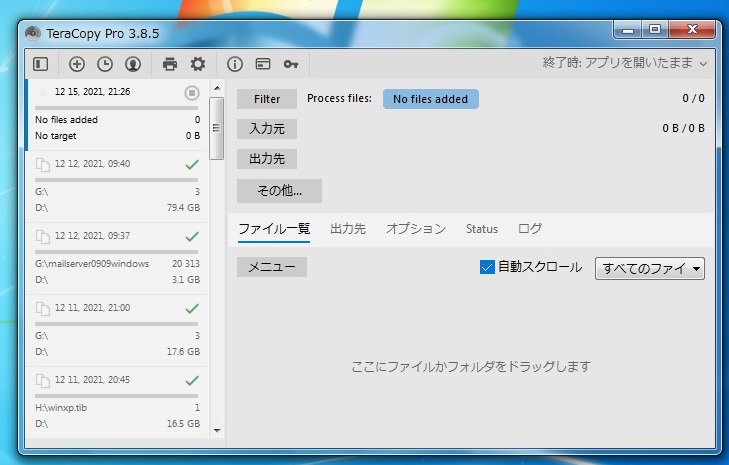Click the task list scrollbar thumb
This screenshot has height=465, width=729.
[217, 128]
